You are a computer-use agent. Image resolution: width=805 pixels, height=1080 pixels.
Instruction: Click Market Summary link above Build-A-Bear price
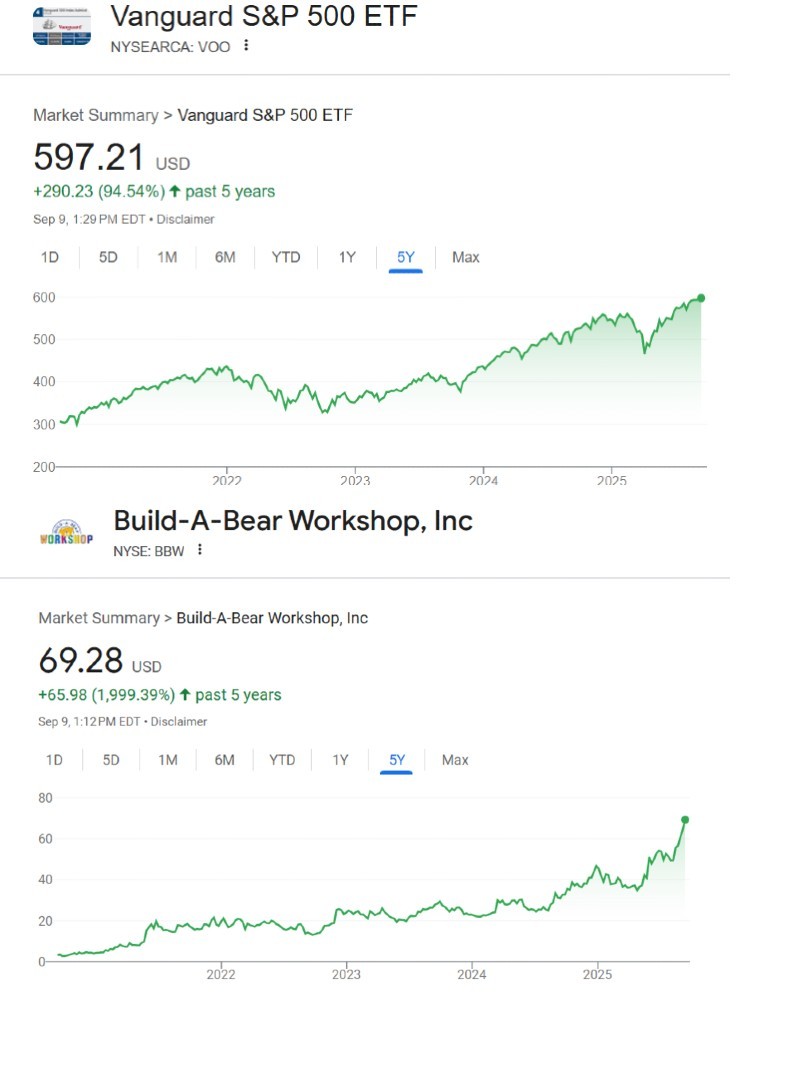point(99,618)
